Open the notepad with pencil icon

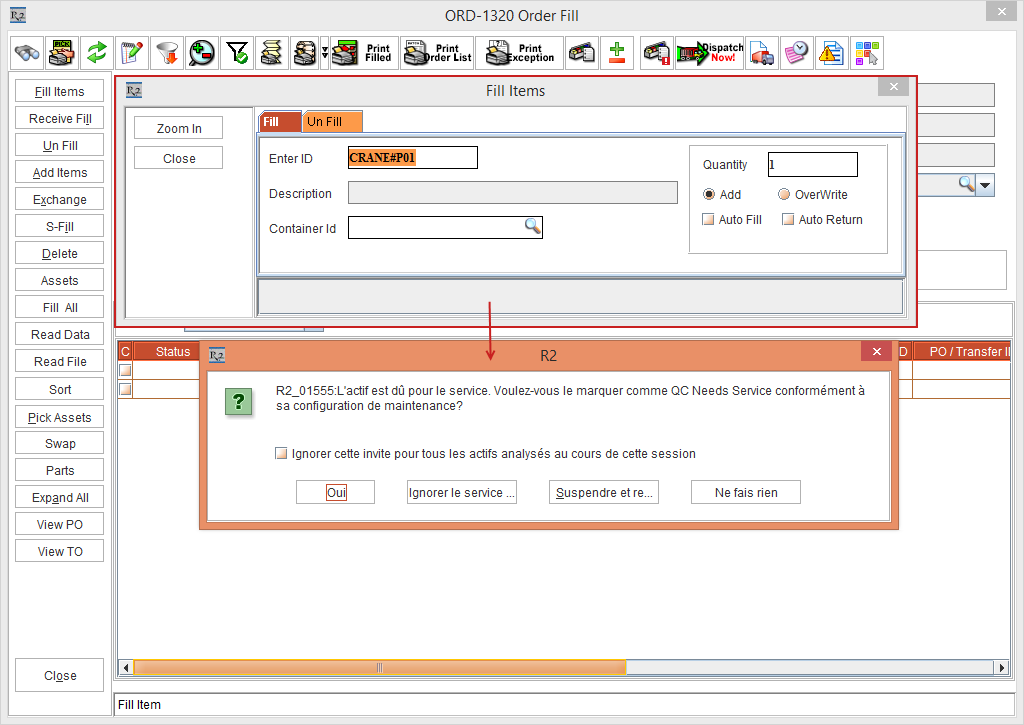[132, 52]
